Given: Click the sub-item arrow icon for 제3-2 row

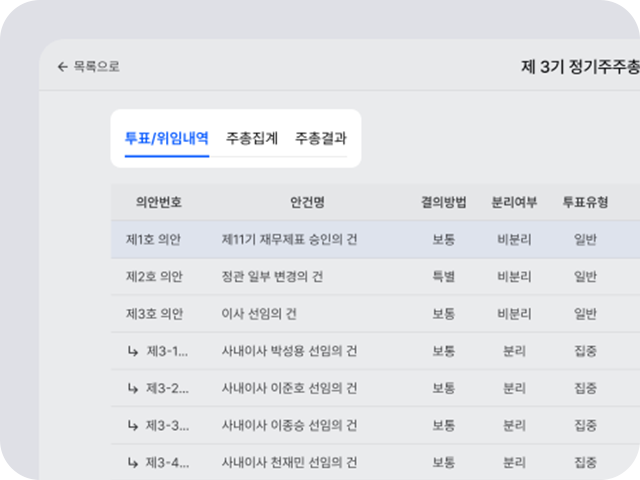Looking at the screenshot, I should coord(133,388).
